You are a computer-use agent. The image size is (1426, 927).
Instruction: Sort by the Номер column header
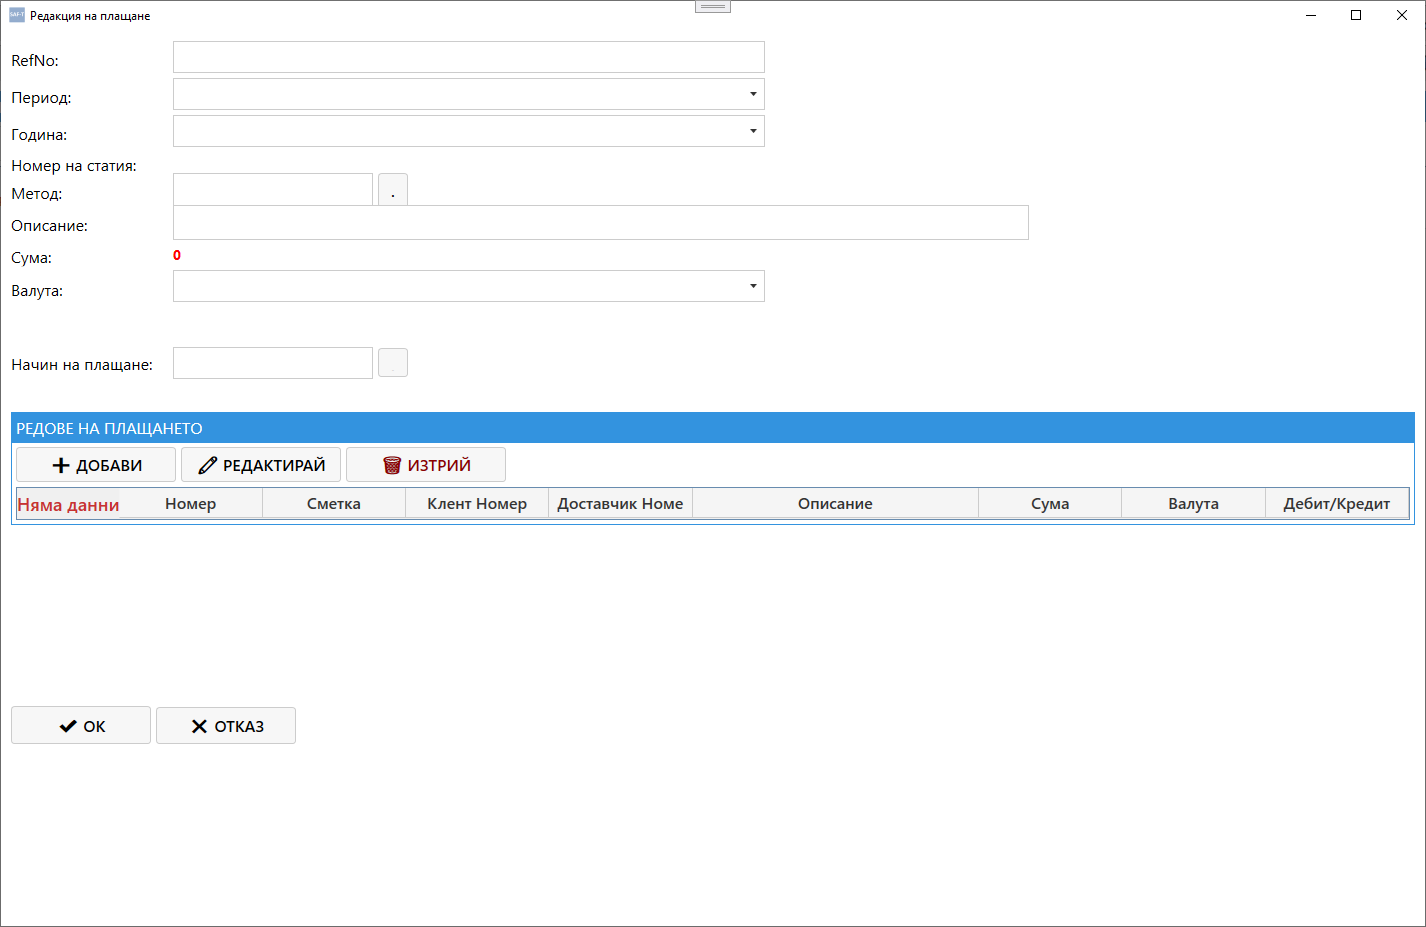(190, 504)
